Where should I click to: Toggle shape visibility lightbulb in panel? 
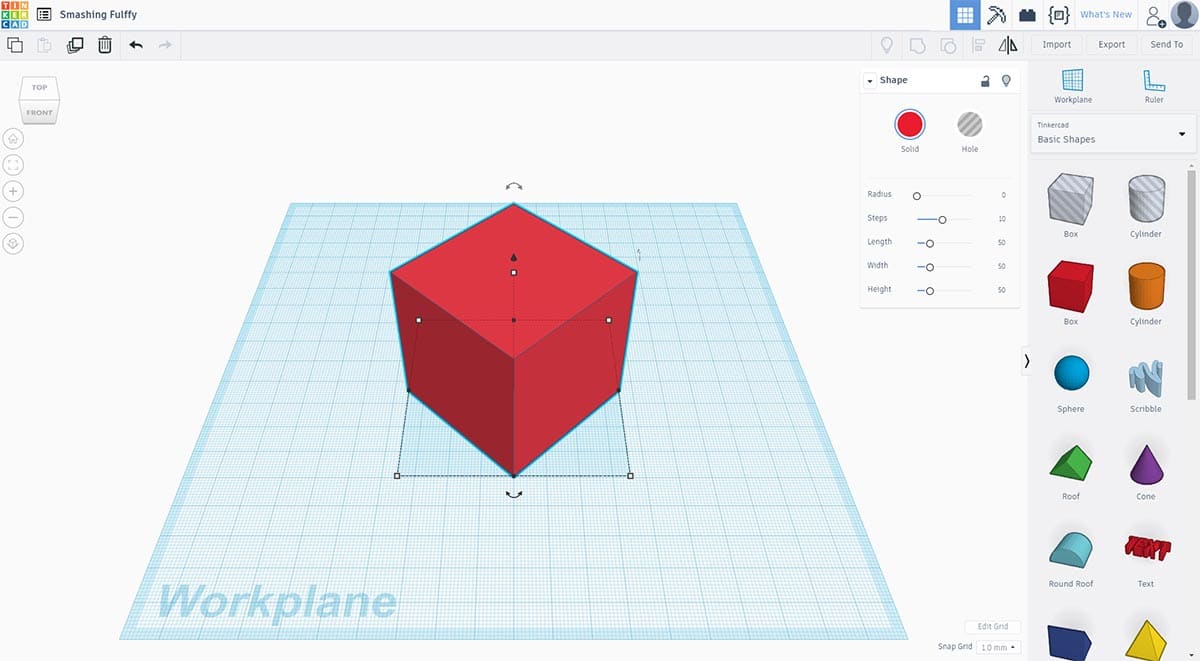pos(1006,81)
